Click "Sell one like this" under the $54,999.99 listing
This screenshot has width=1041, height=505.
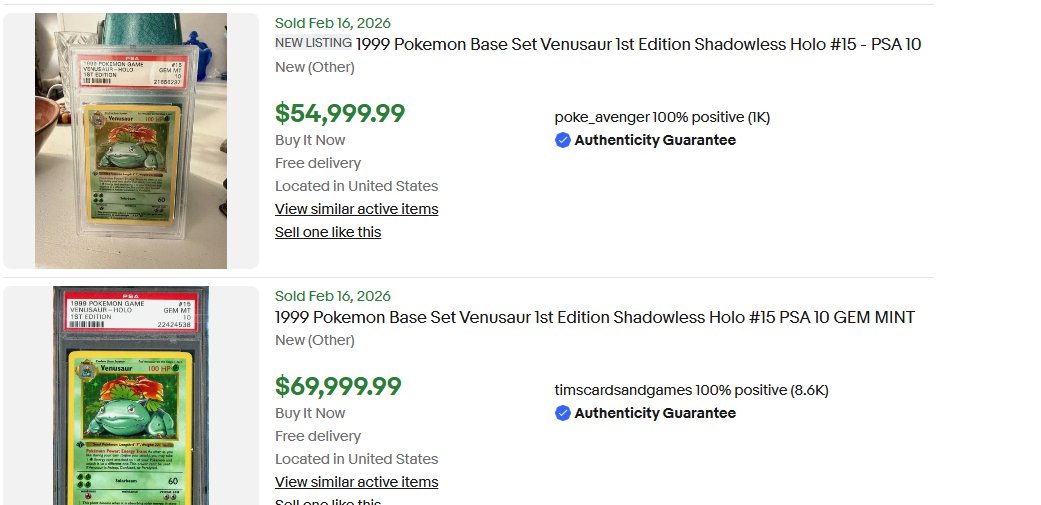tap(328, 232)
